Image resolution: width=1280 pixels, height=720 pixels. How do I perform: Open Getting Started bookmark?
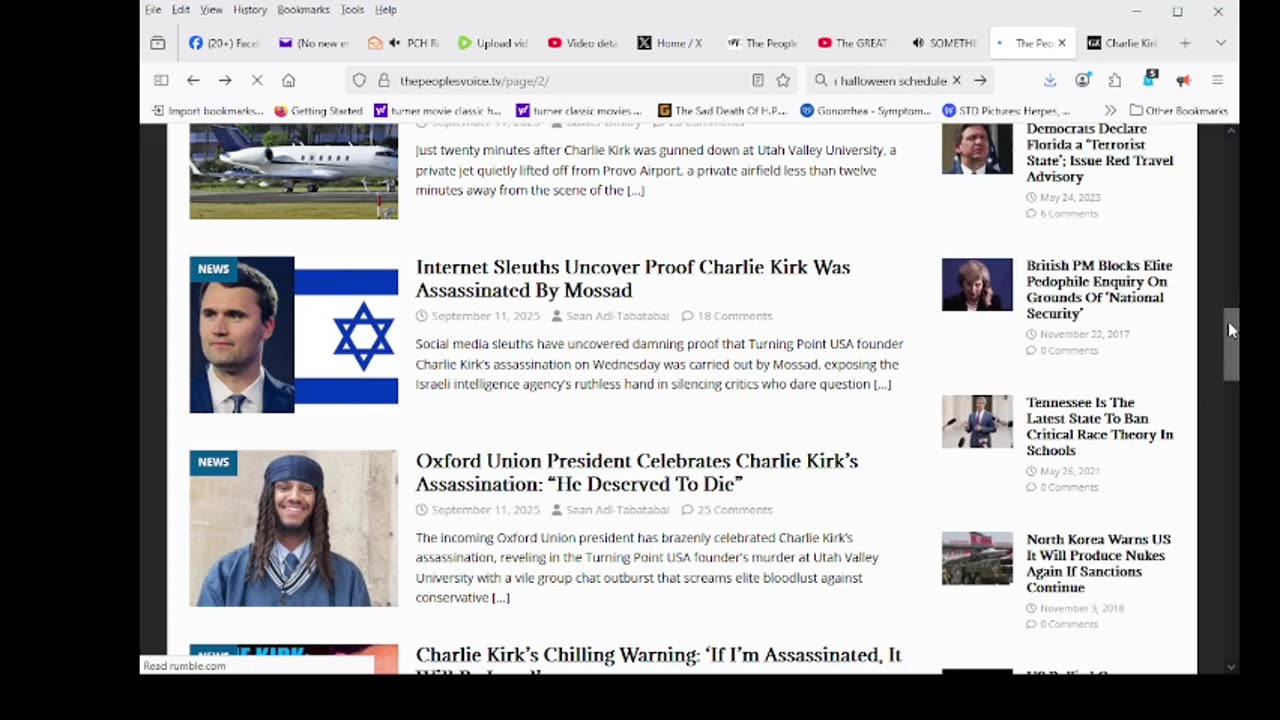(x=318, y=111)
